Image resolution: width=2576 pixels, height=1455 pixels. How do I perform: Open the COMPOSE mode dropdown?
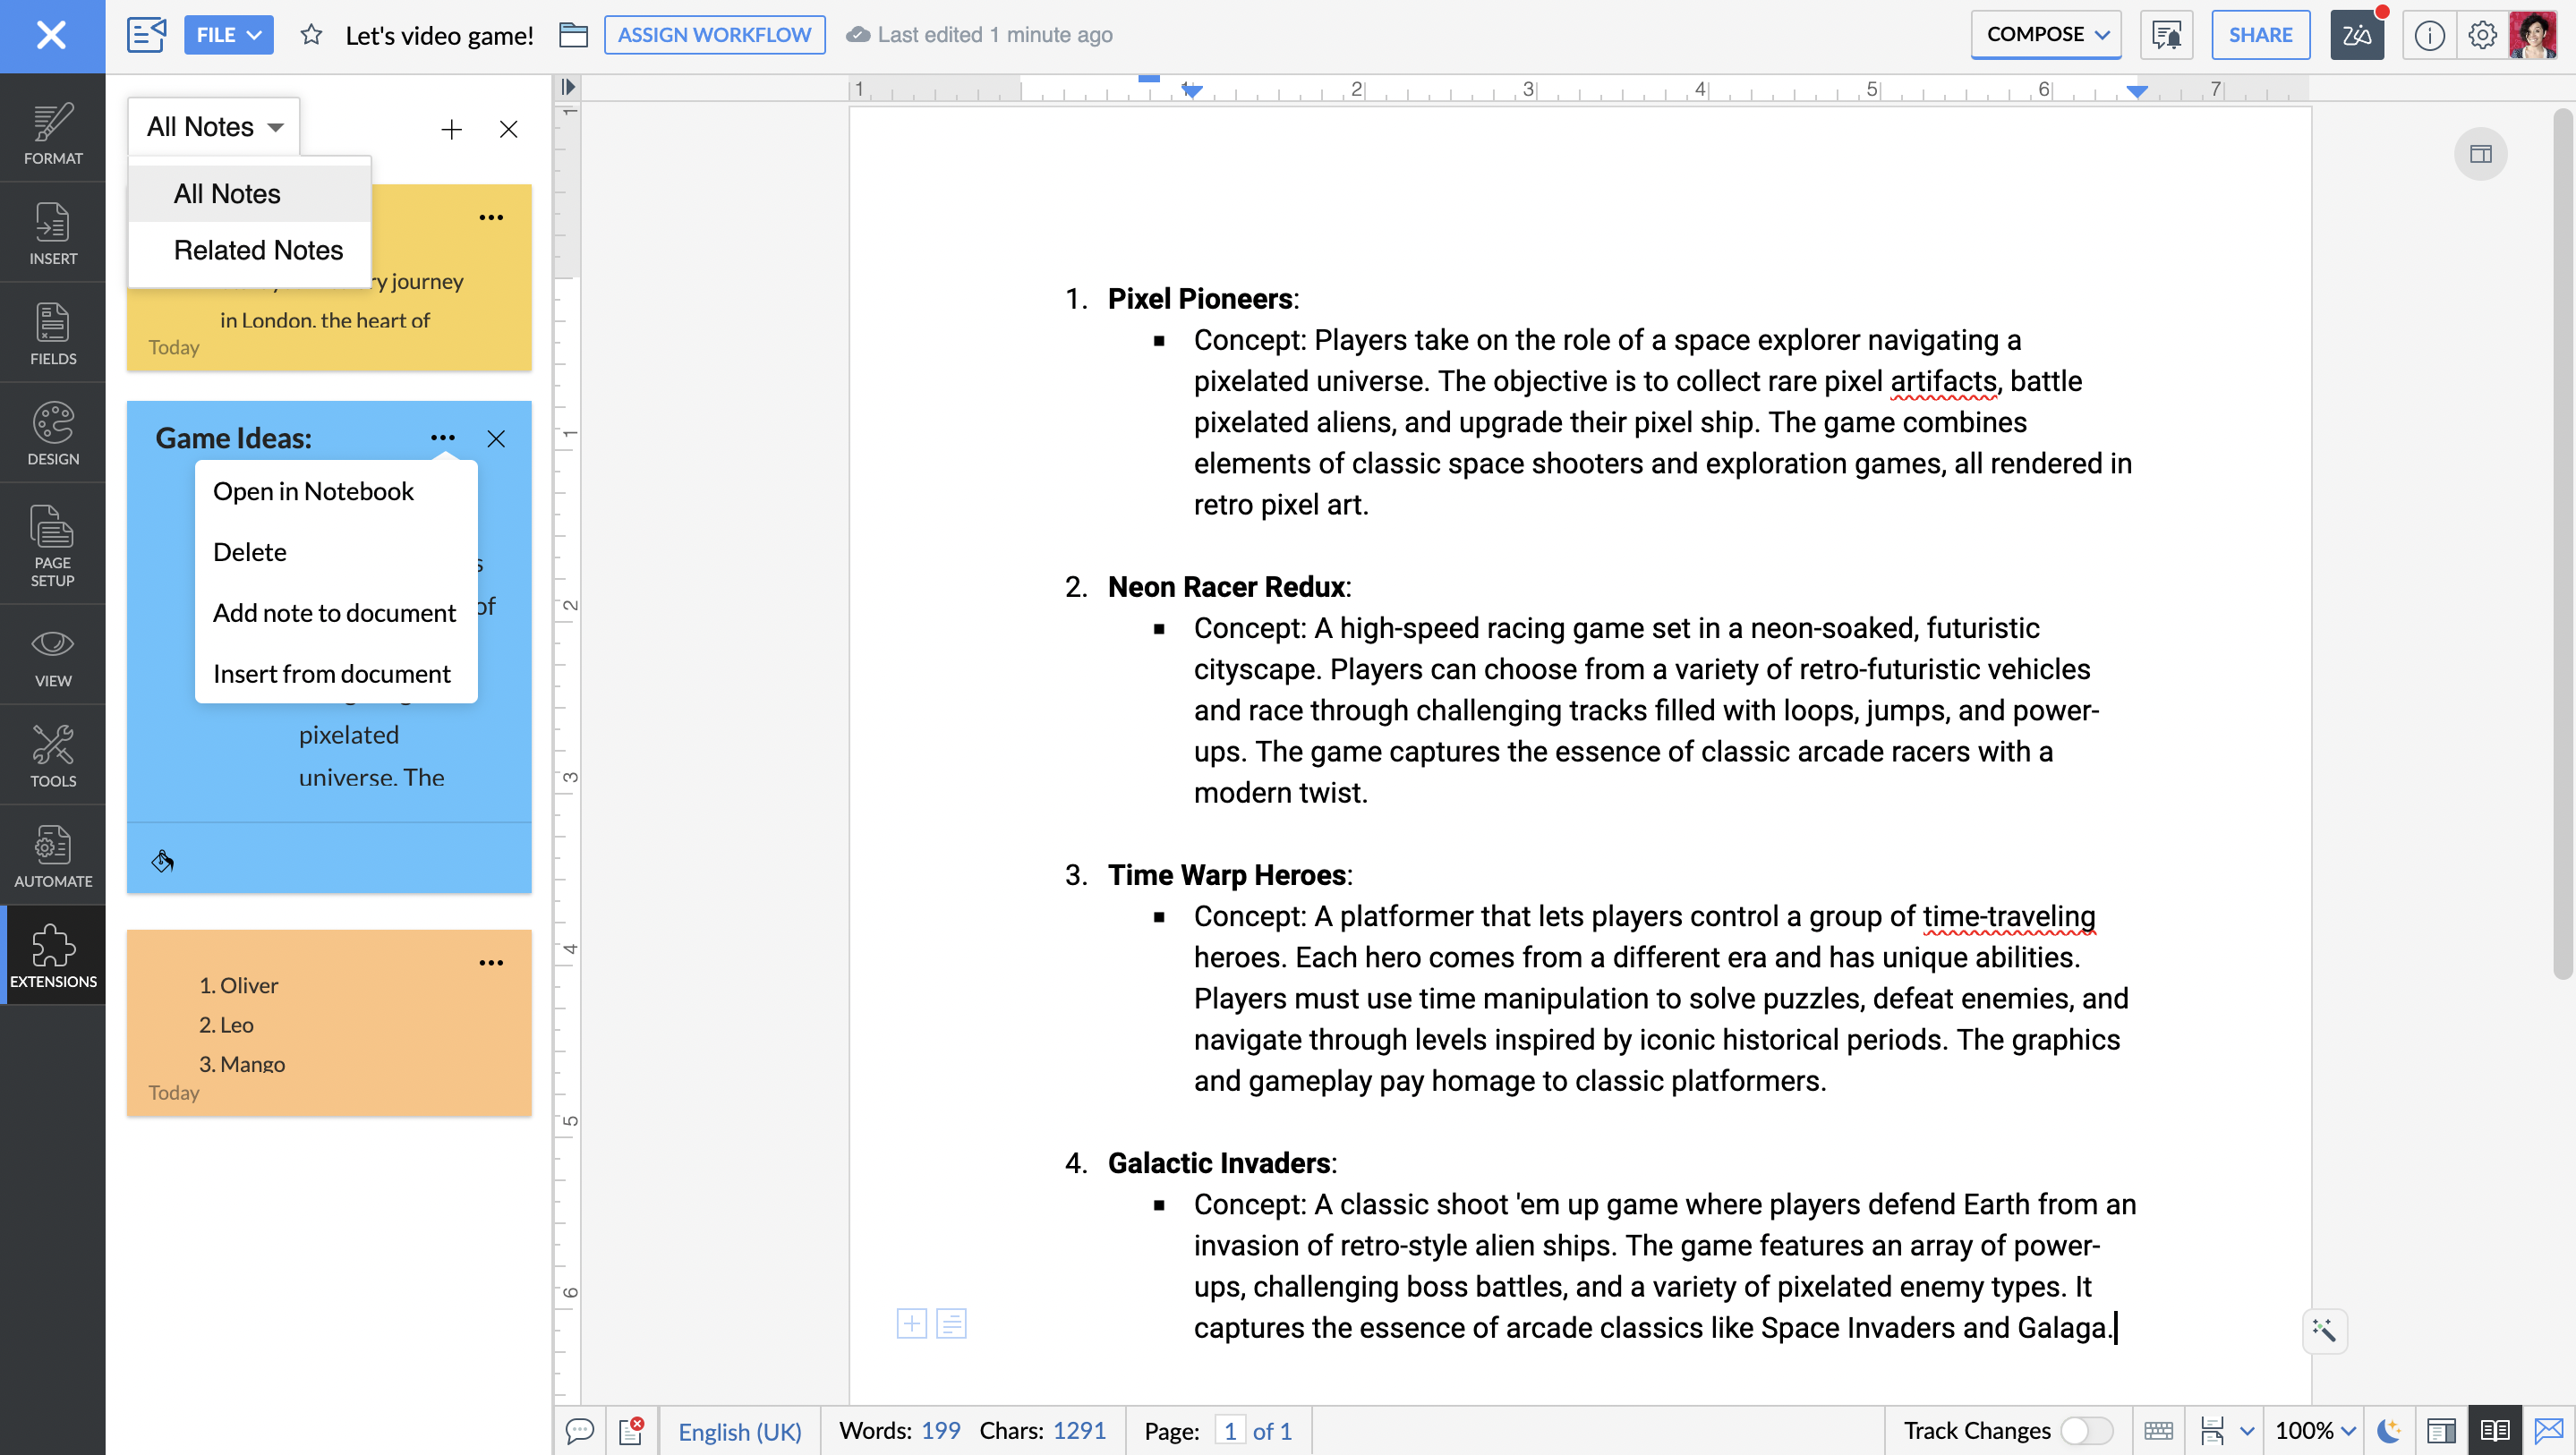point(2045,35)
